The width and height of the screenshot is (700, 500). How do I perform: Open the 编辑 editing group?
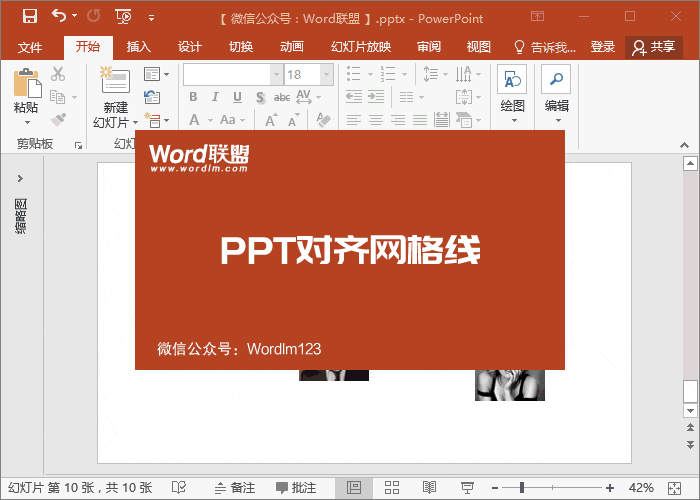(556, 95)
